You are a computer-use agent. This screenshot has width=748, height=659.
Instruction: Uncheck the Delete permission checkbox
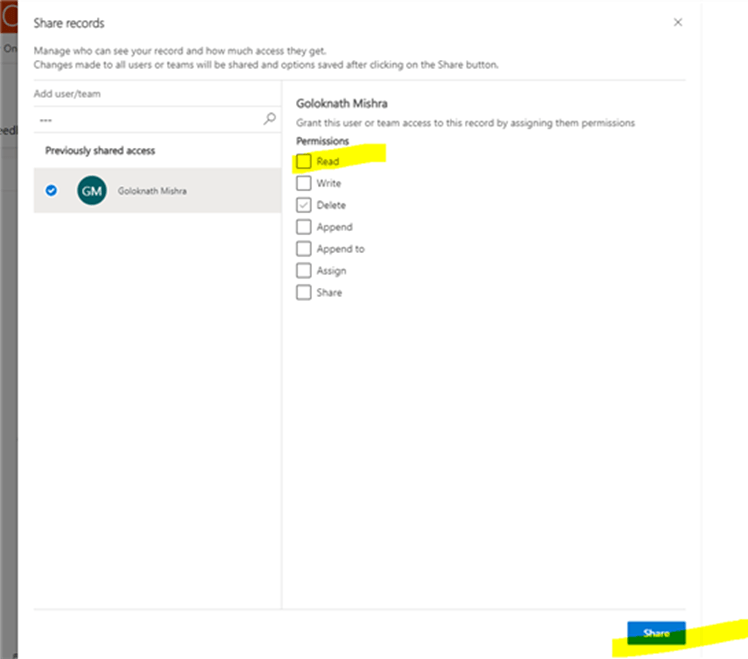tap(304, 205)
